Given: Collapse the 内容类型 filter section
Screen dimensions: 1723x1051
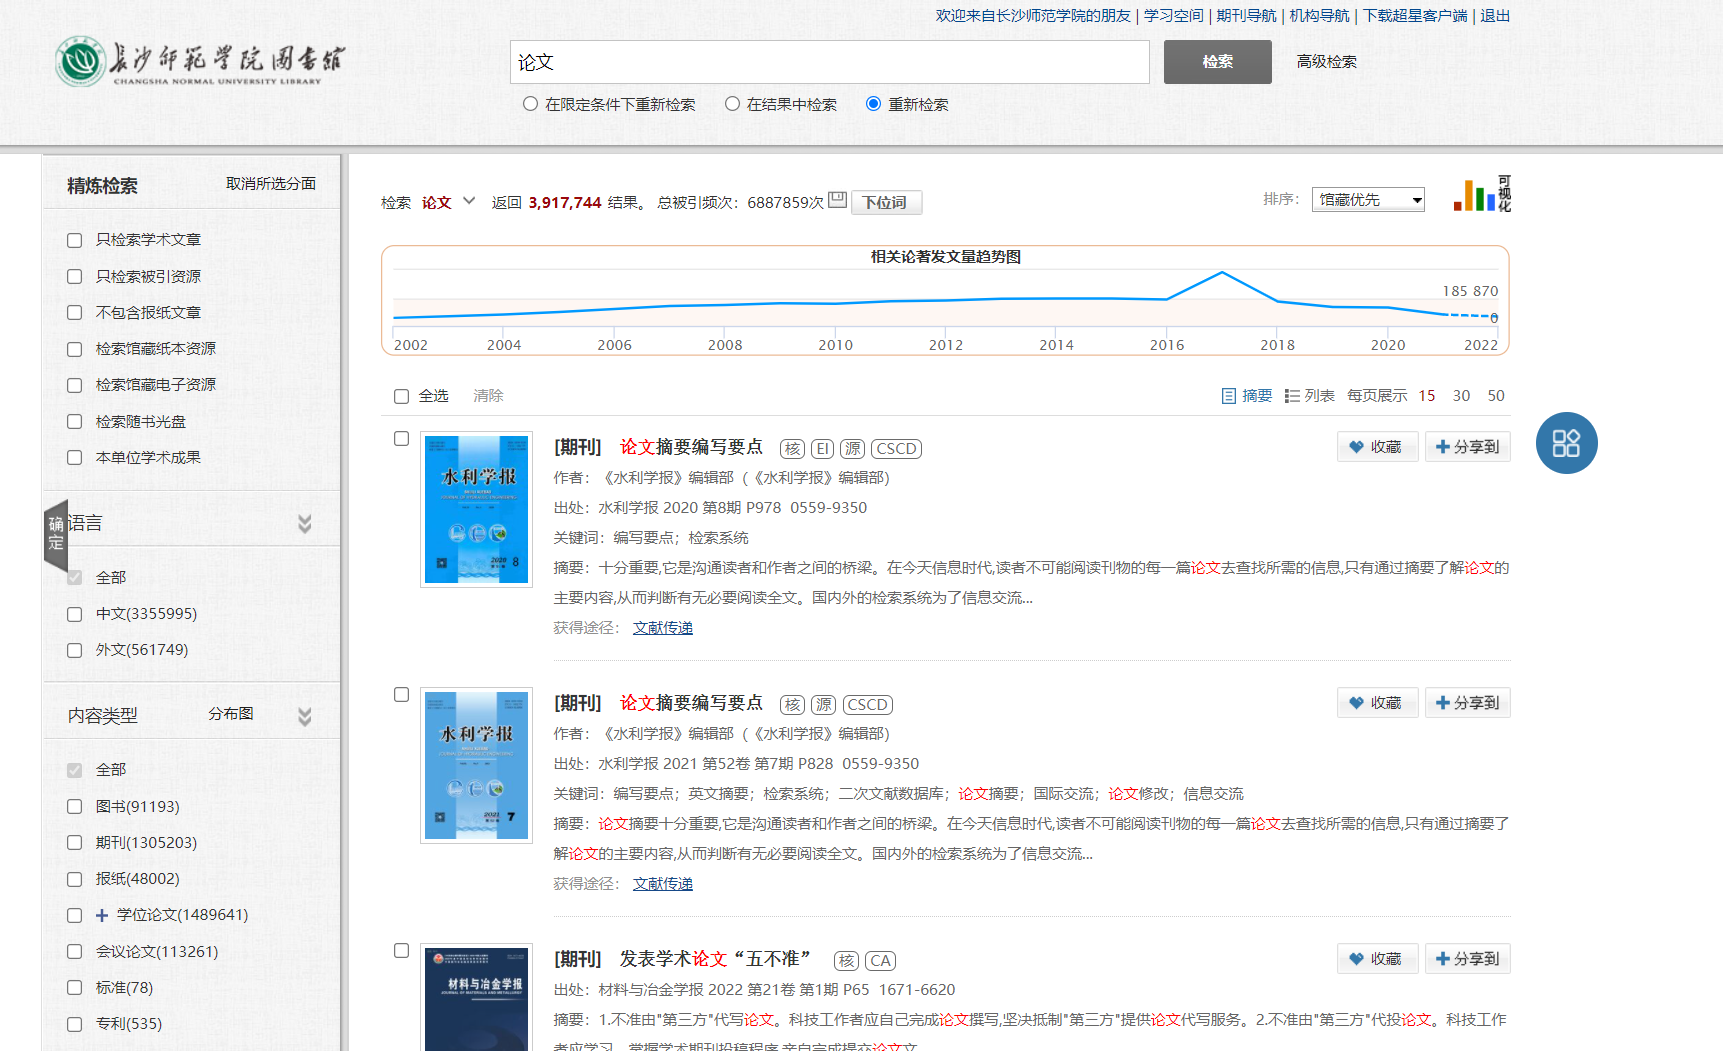Looking at the screenshot, I should [x=304, y=716].
